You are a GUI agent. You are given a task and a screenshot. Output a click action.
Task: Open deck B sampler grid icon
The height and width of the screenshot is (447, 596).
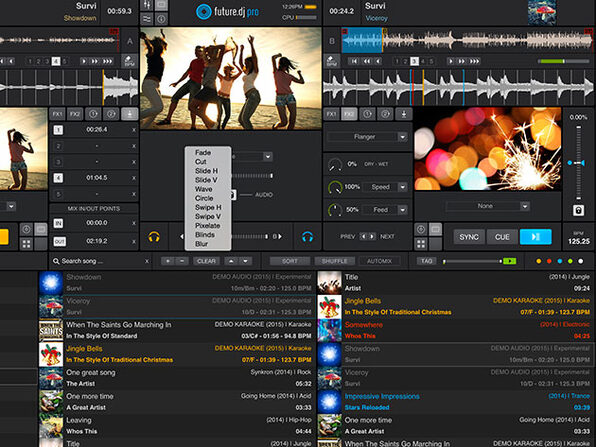tap(421, 244)
